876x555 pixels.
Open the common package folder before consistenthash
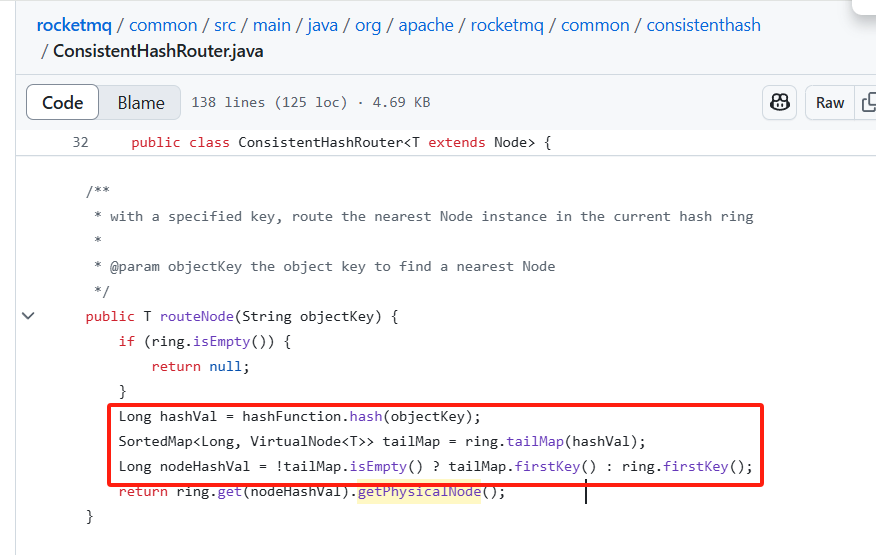(595, 25)
